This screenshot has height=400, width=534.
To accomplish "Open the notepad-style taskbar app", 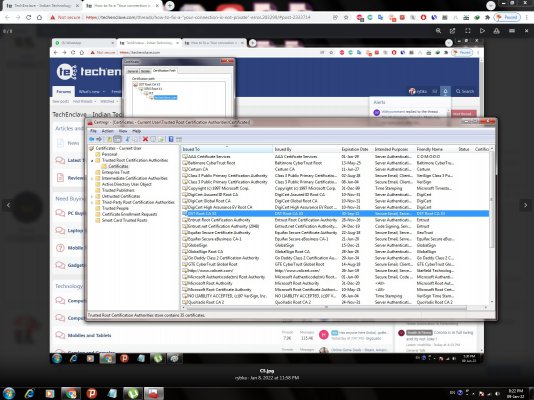I will pos(112,393).
